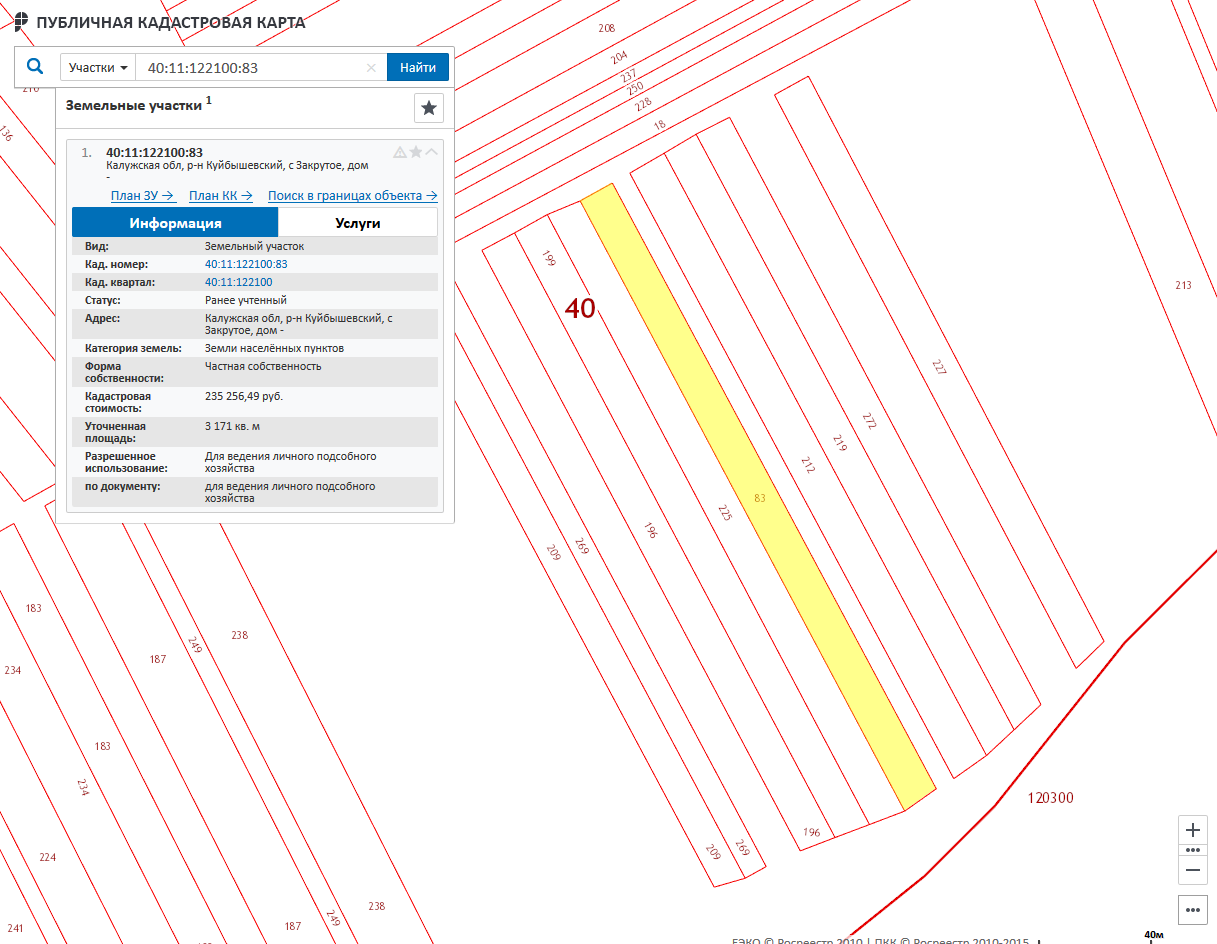This screenshot has height=944, width=1217.
Task: Click parcel label 272 on map
Action: tap(869, 421)
